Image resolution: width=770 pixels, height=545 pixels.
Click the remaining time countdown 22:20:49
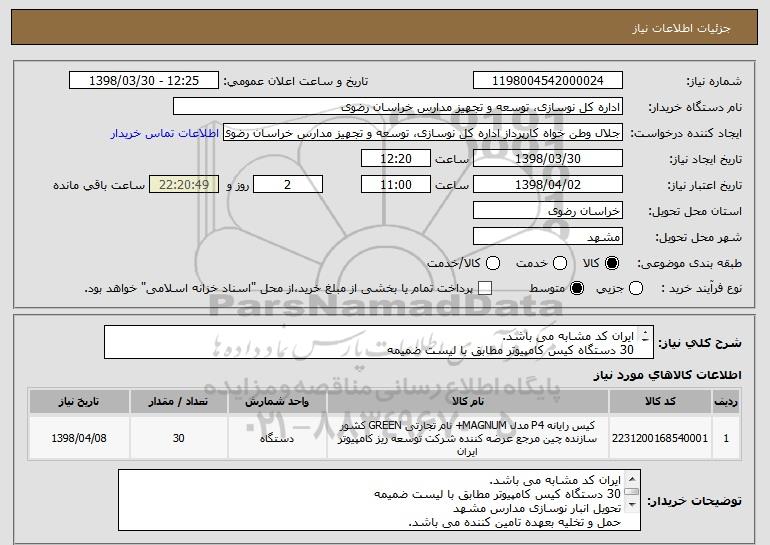[184, 185]
